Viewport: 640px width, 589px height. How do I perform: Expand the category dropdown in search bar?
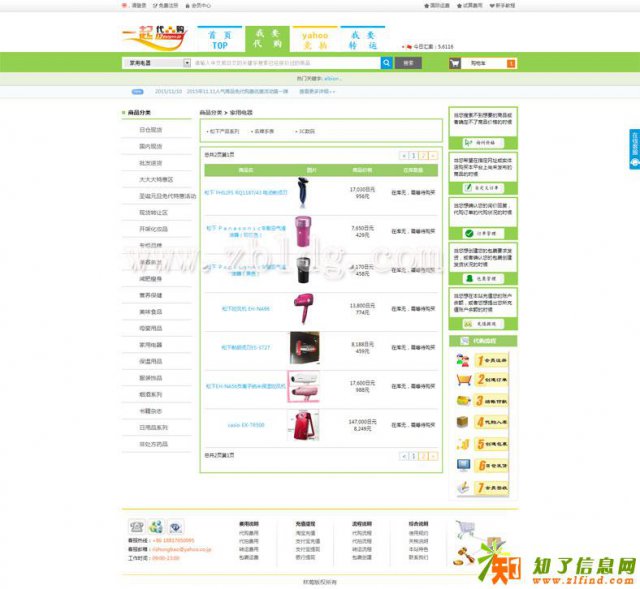point(187,62)
